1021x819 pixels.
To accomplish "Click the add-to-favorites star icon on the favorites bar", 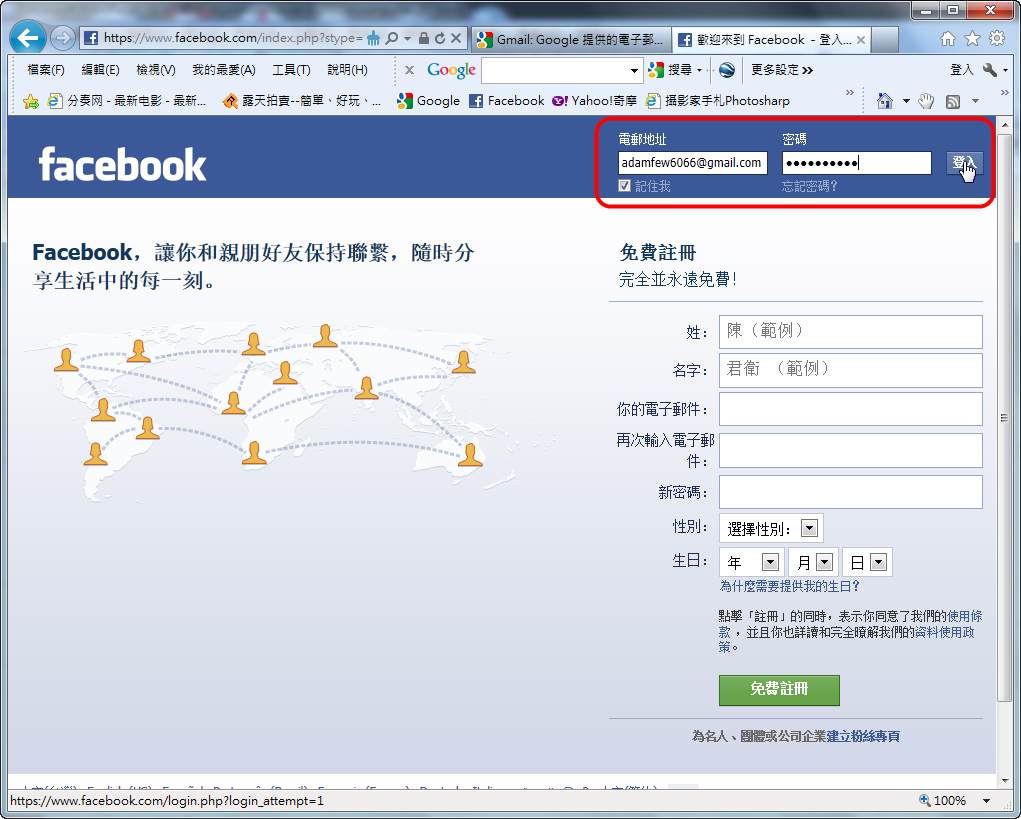I will (30, 101).
